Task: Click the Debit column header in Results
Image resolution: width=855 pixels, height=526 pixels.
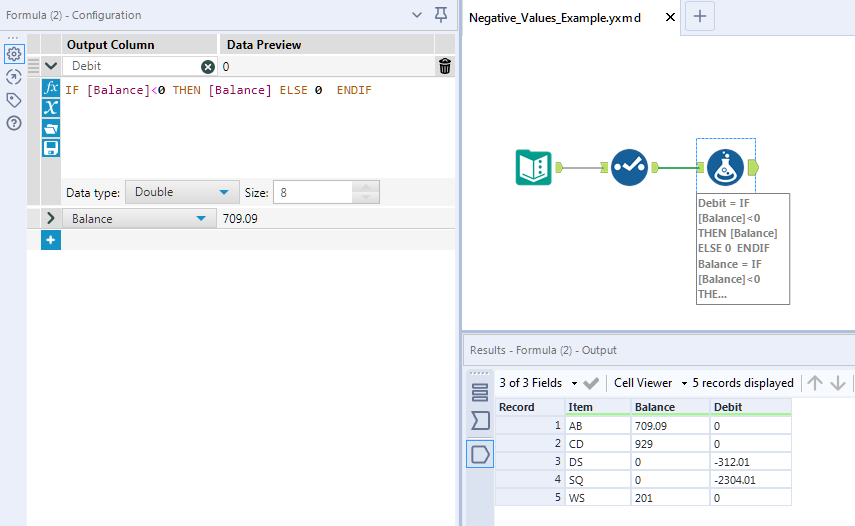Action: [750, 407]
